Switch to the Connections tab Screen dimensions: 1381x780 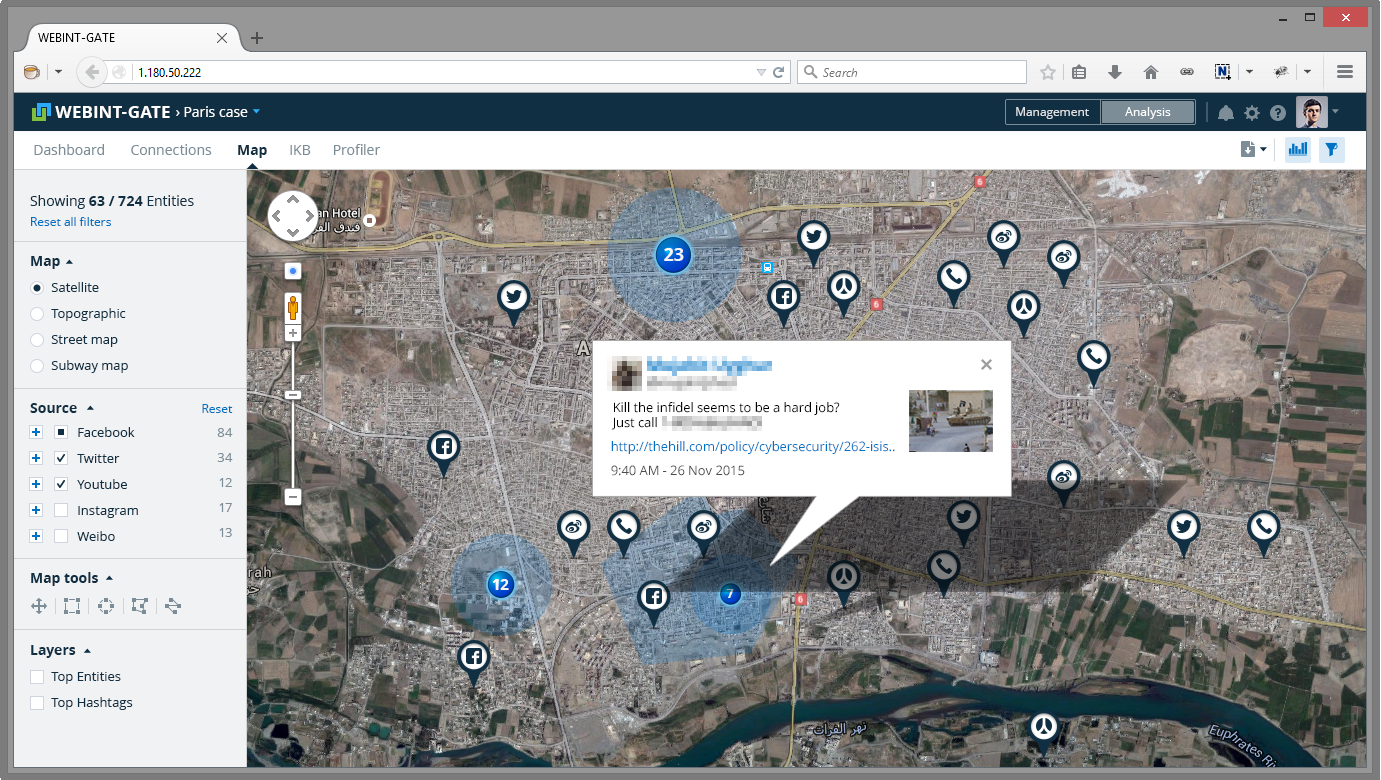click(171, 150)
